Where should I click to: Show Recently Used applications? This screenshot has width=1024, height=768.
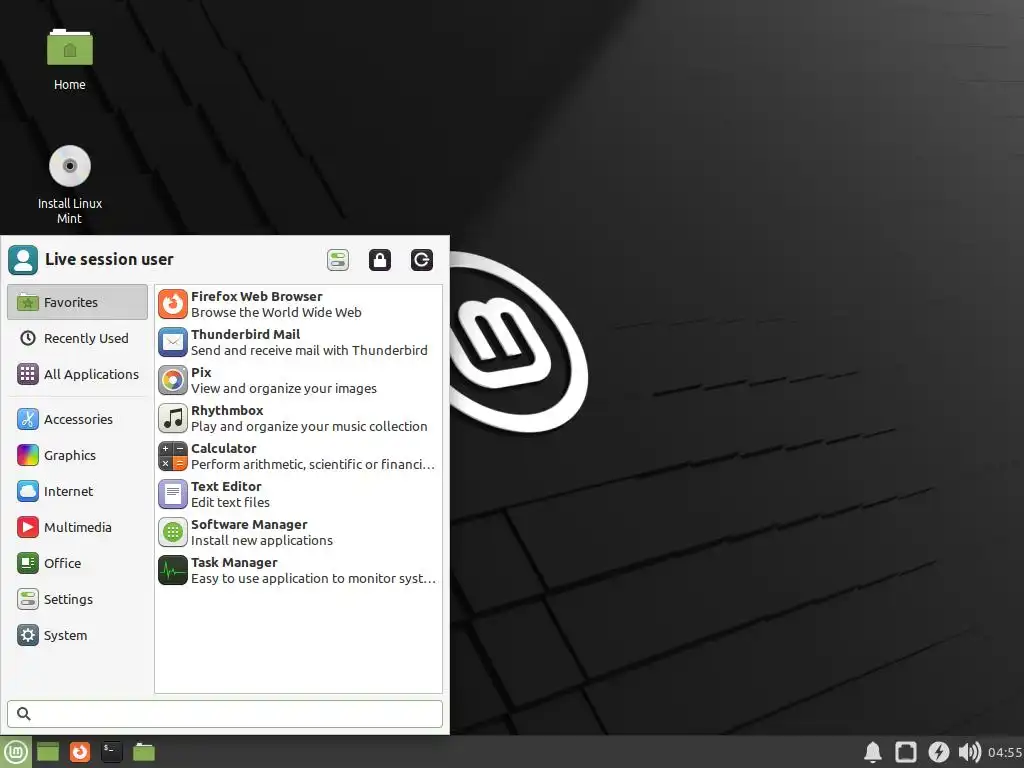[78, 338]
